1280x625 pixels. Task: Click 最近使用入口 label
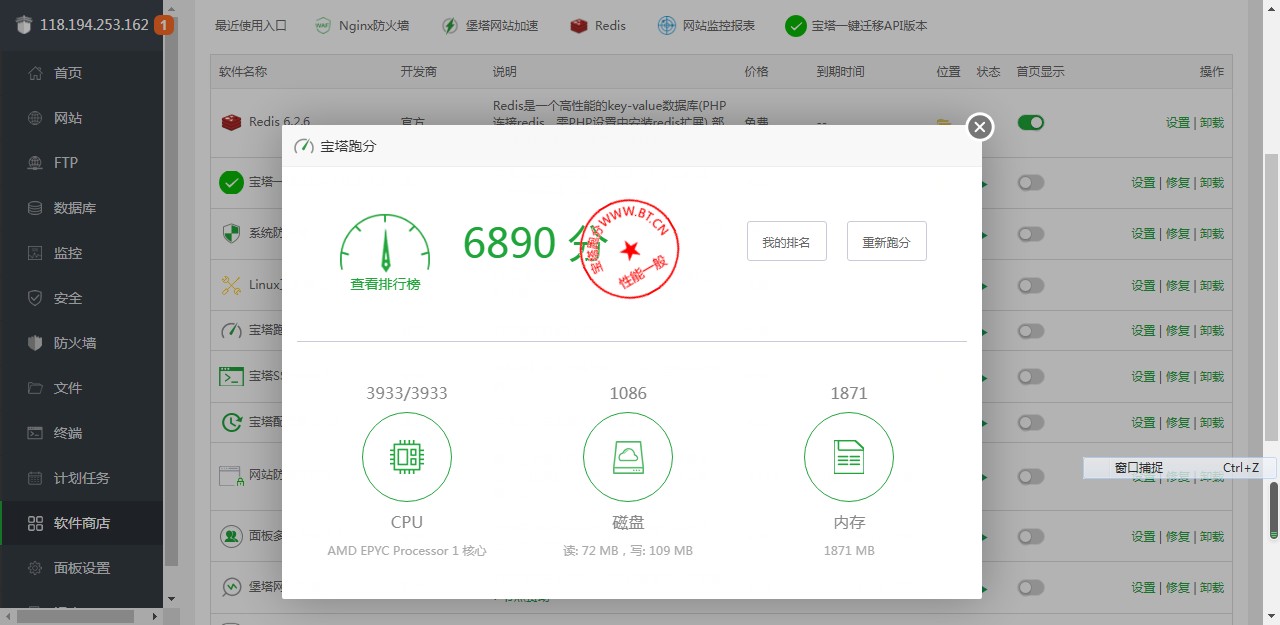251,26
